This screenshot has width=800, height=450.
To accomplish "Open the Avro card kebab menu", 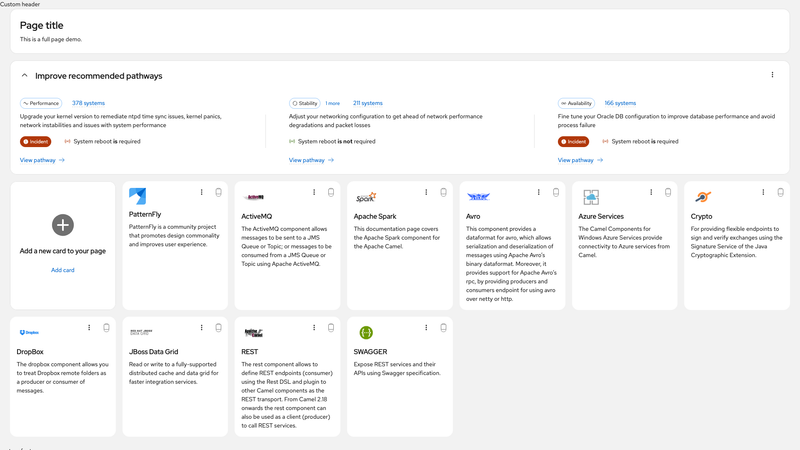I will [538, 192].
